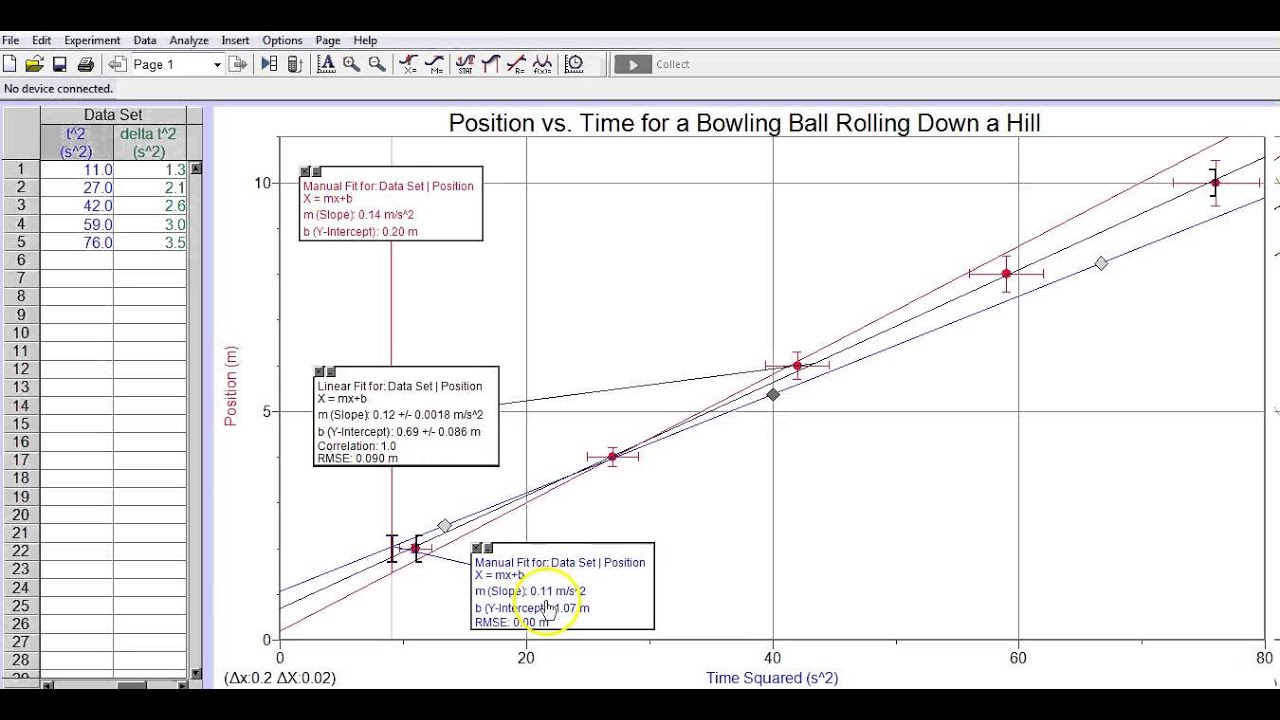Screen dimensions: 1280x720
Task: Click the x-axis maximum tick label 80
Action: [x=1264, y=657]
